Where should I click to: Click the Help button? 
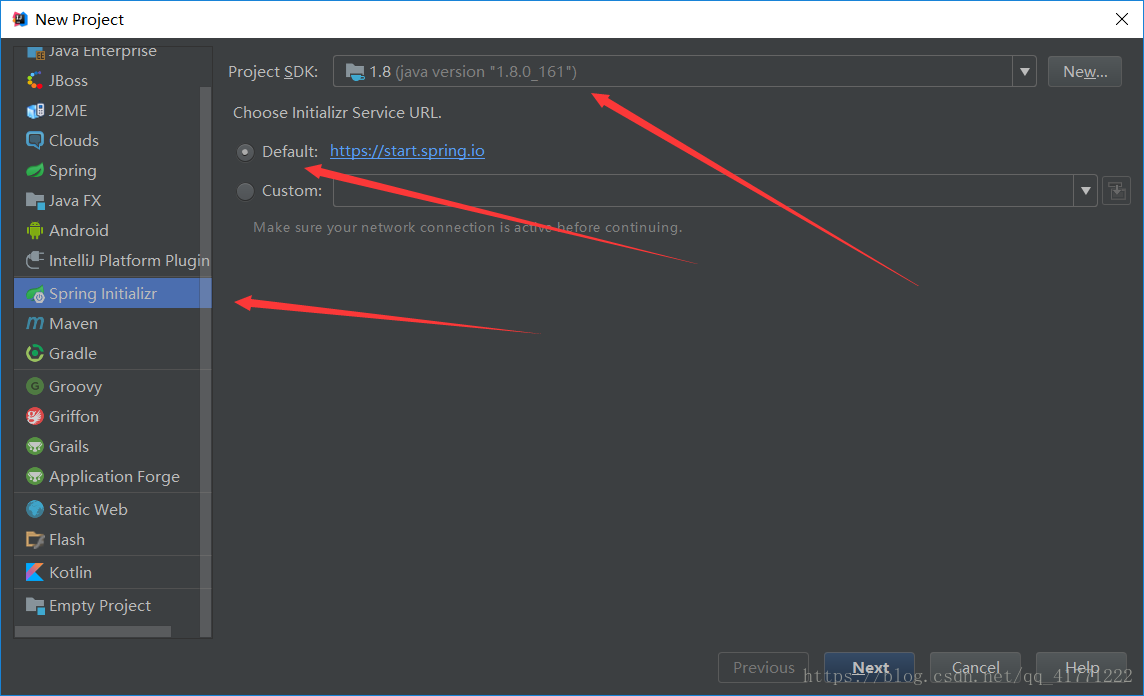pyautogui.click(x=1081, y=668)
